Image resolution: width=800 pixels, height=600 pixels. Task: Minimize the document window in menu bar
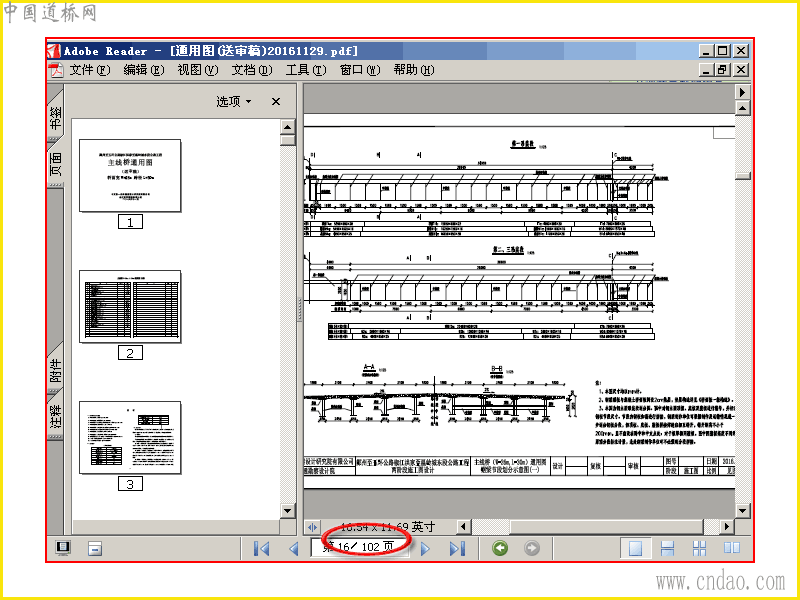706,70
